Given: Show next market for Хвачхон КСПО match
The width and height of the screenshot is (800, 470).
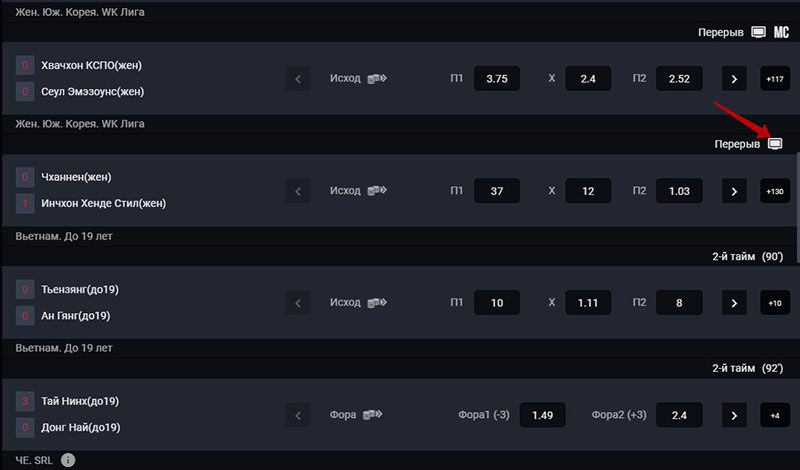Looking at the screenshot, I should [x=734, y=79].
